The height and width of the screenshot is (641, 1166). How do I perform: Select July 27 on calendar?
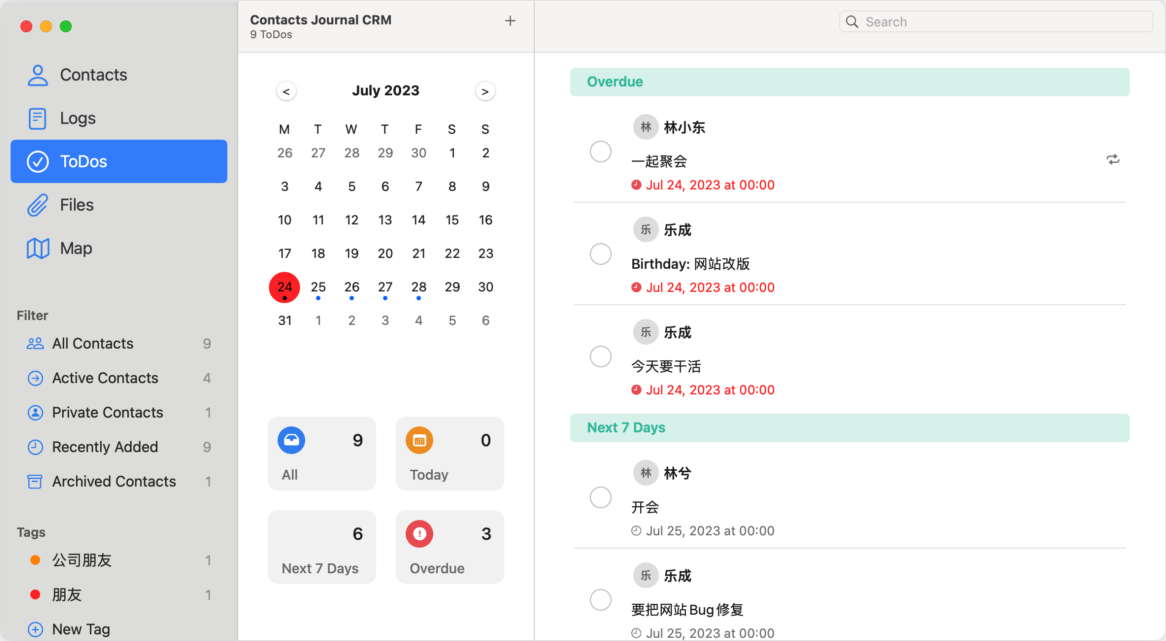pos(385,287)
